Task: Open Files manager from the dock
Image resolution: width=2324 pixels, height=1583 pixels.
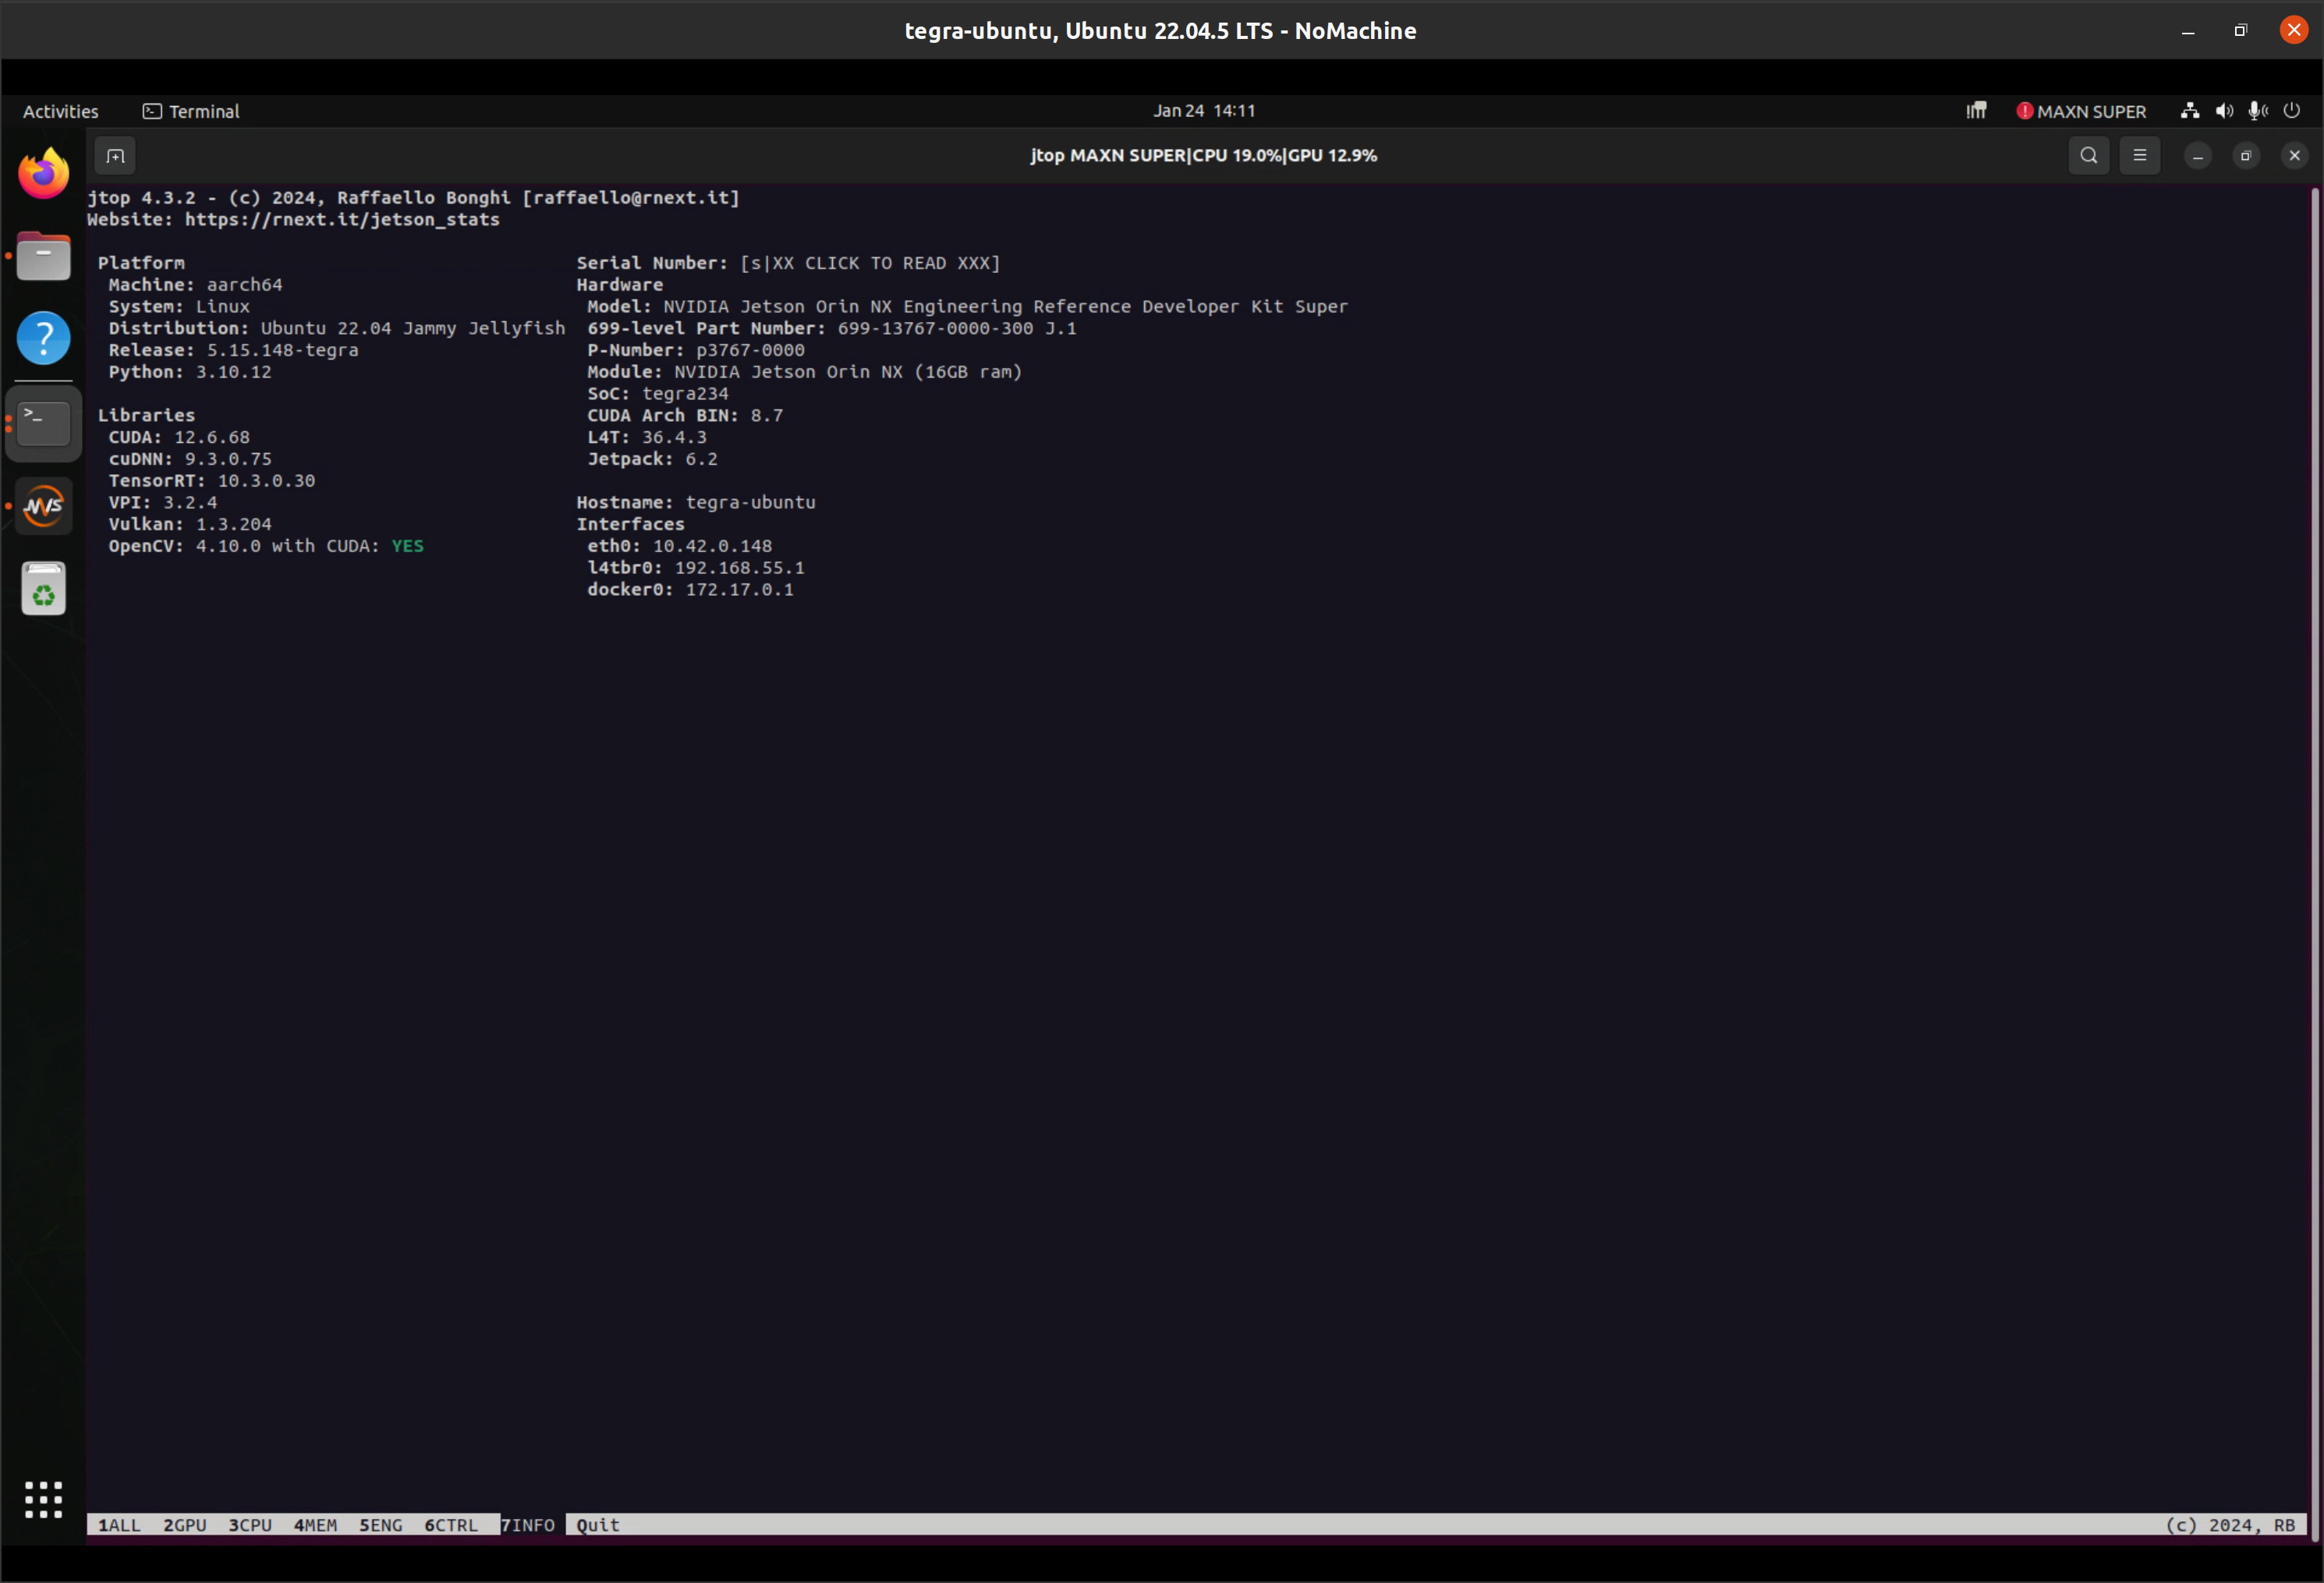Action: point(43,257)
